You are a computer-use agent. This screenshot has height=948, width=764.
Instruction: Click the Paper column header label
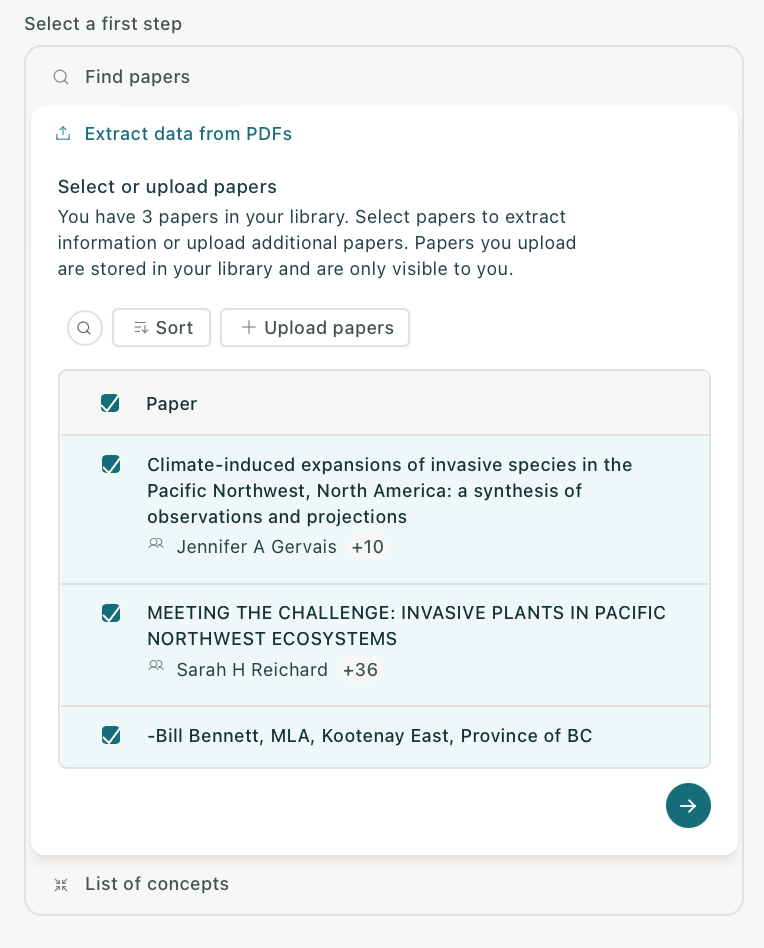point(172,404)
